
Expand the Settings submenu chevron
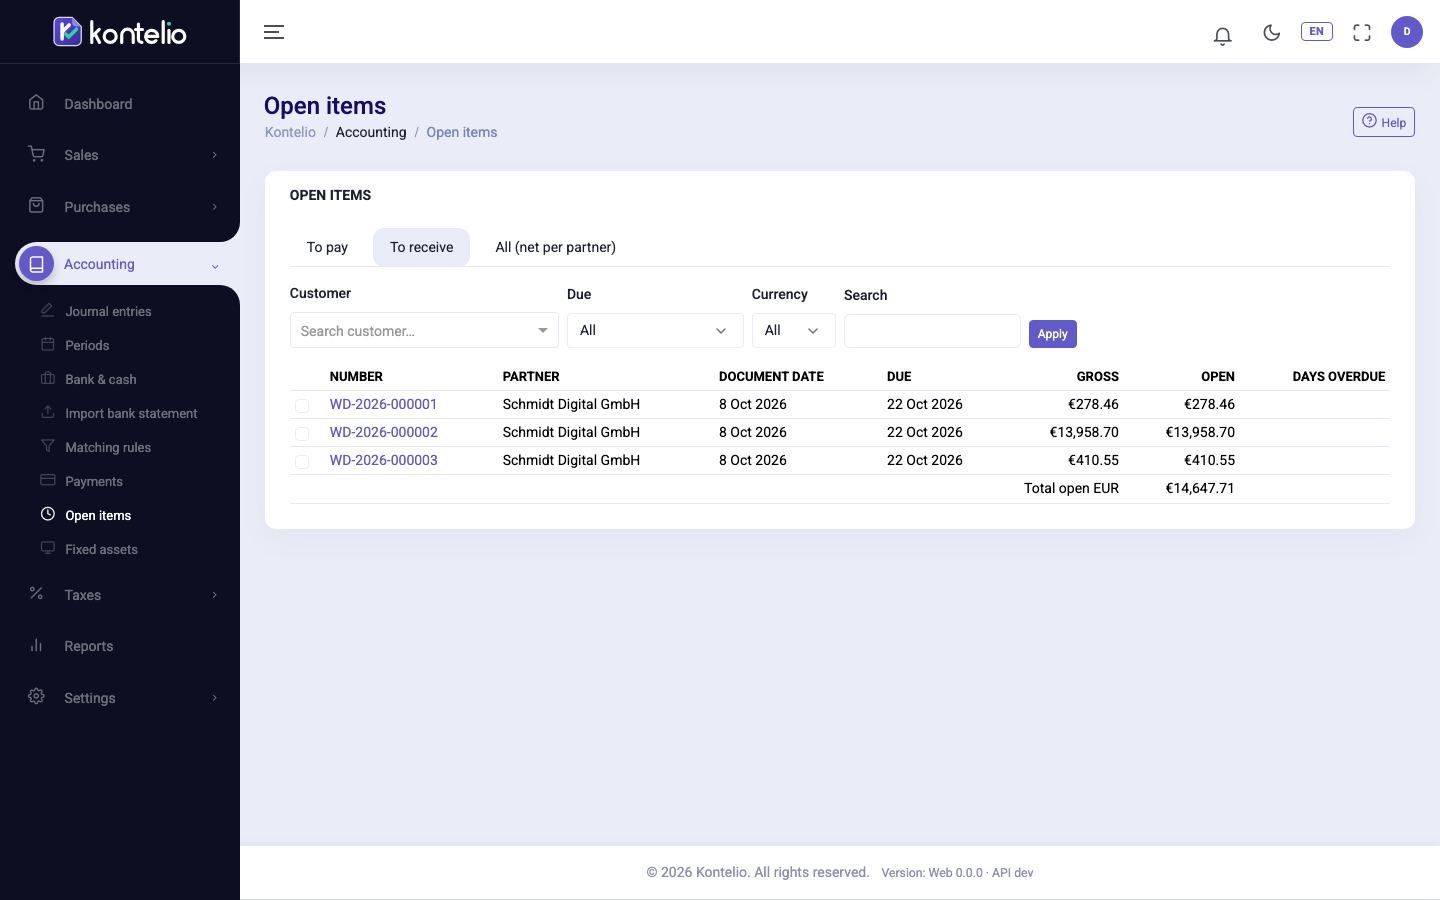214,698
